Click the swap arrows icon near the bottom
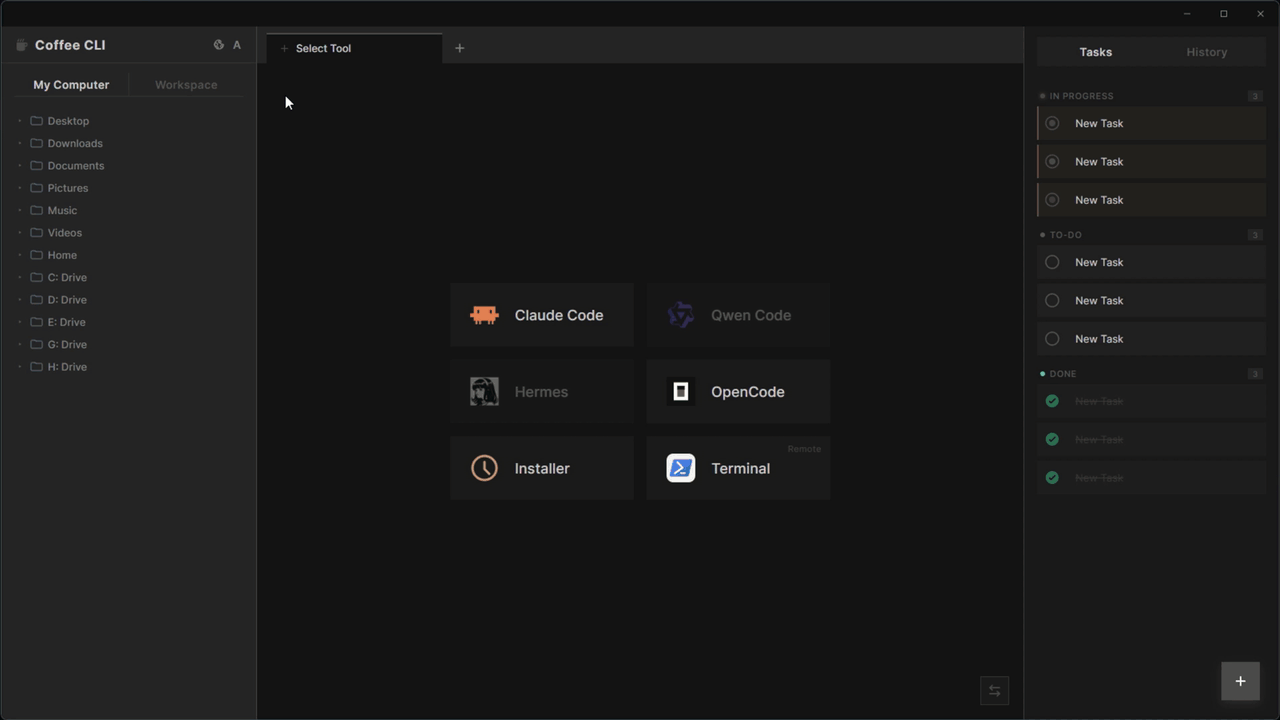The image size is (1280, 720). pyautogui.click(x=994, y=690)
